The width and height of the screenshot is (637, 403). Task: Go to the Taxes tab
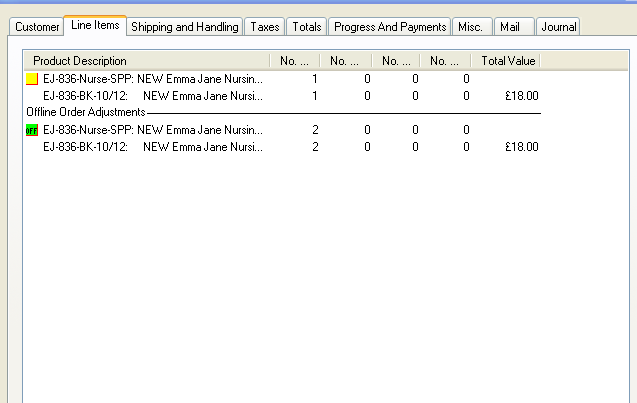point(265,27)
